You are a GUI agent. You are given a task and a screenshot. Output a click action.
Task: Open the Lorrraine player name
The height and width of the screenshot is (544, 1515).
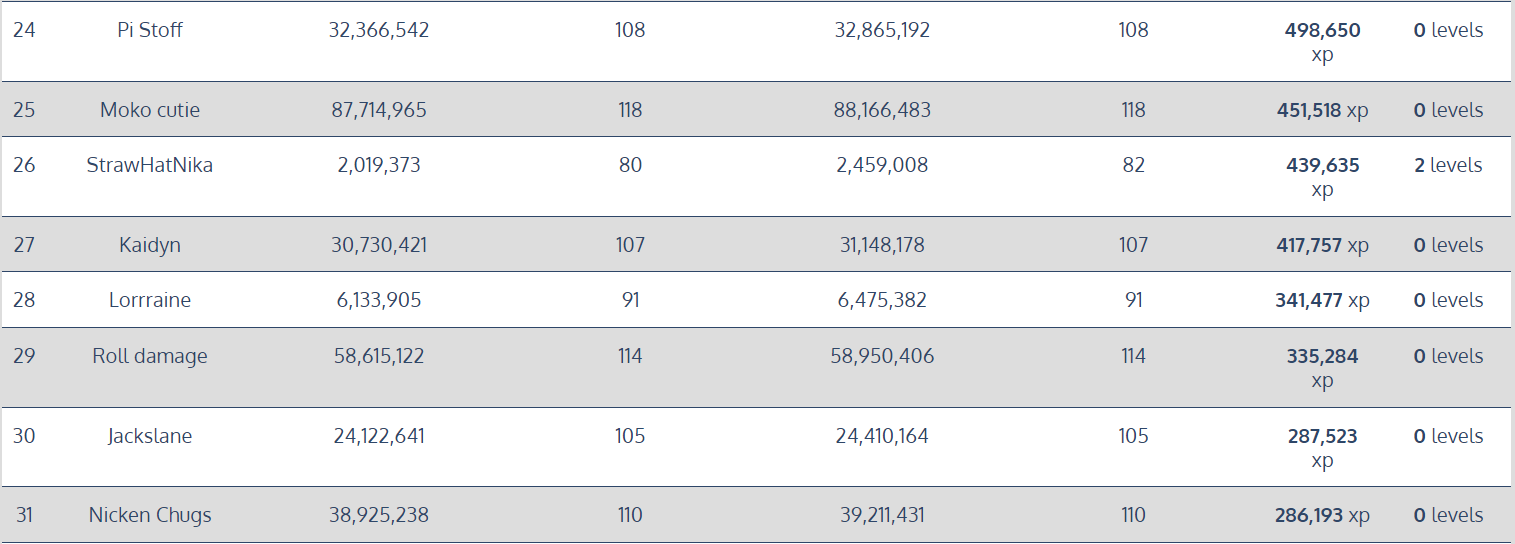[150, 300]
